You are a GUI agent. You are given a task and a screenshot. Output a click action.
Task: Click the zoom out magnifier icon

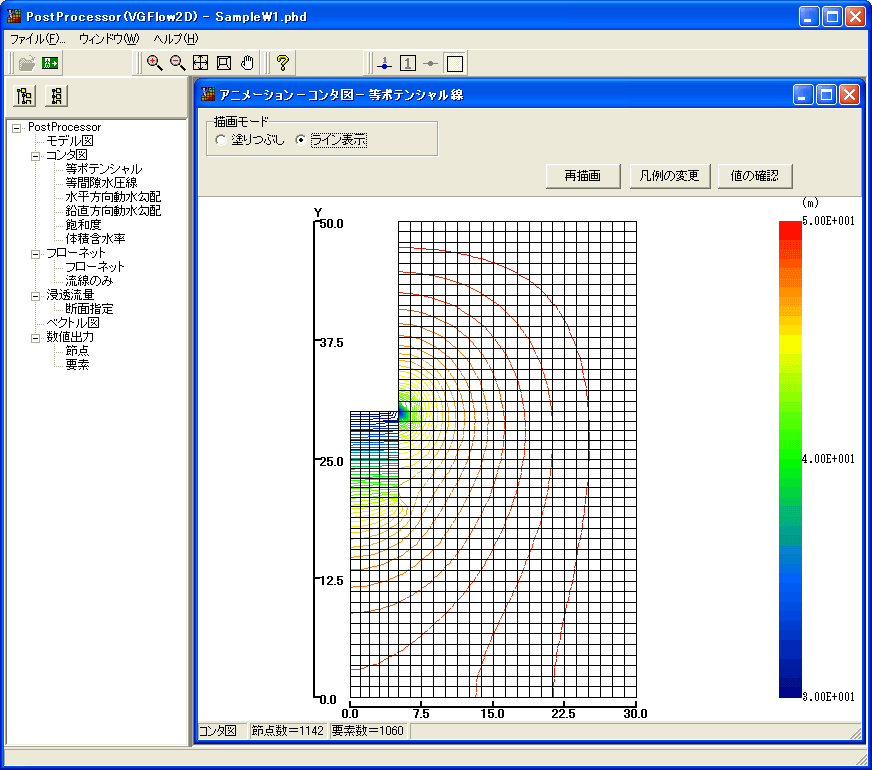(x=177, y=63)
